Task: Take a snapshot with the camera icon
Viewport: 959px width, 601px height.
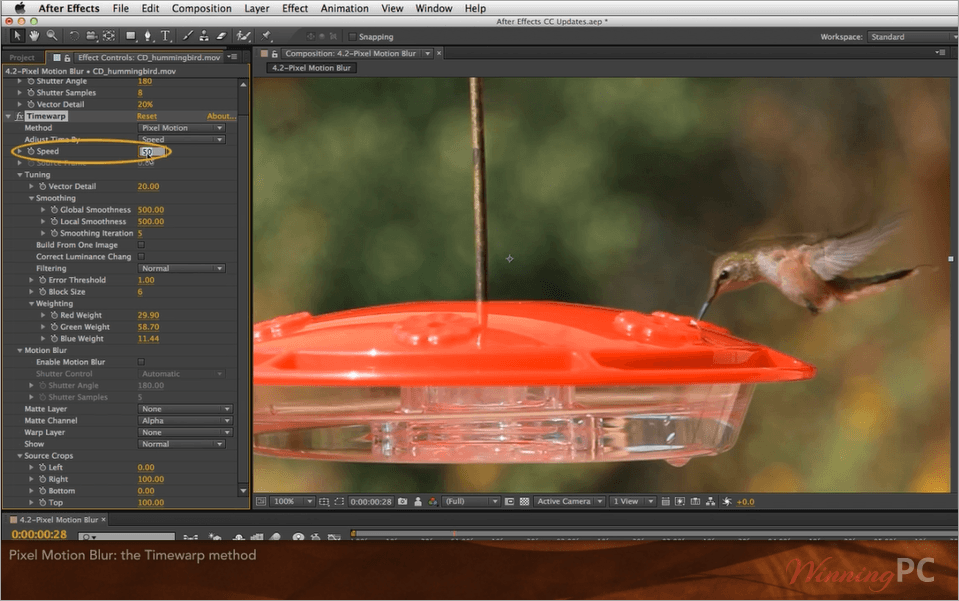Action: click(x=402, y=501)
